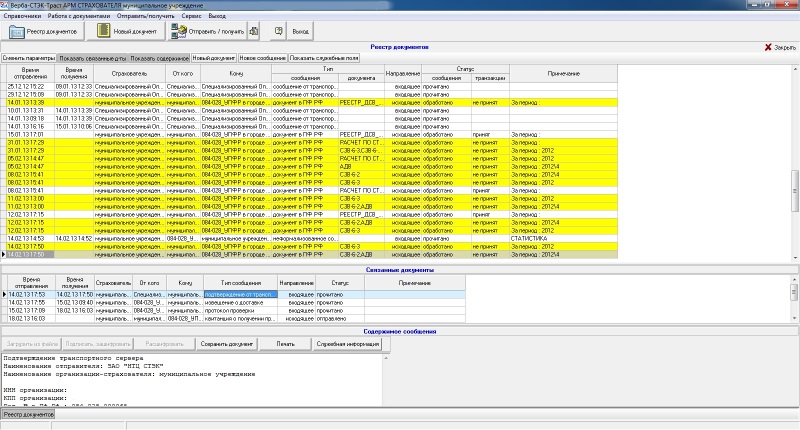
Task: Click the greyed Загрузить из файла button
Action: point(32,344)
